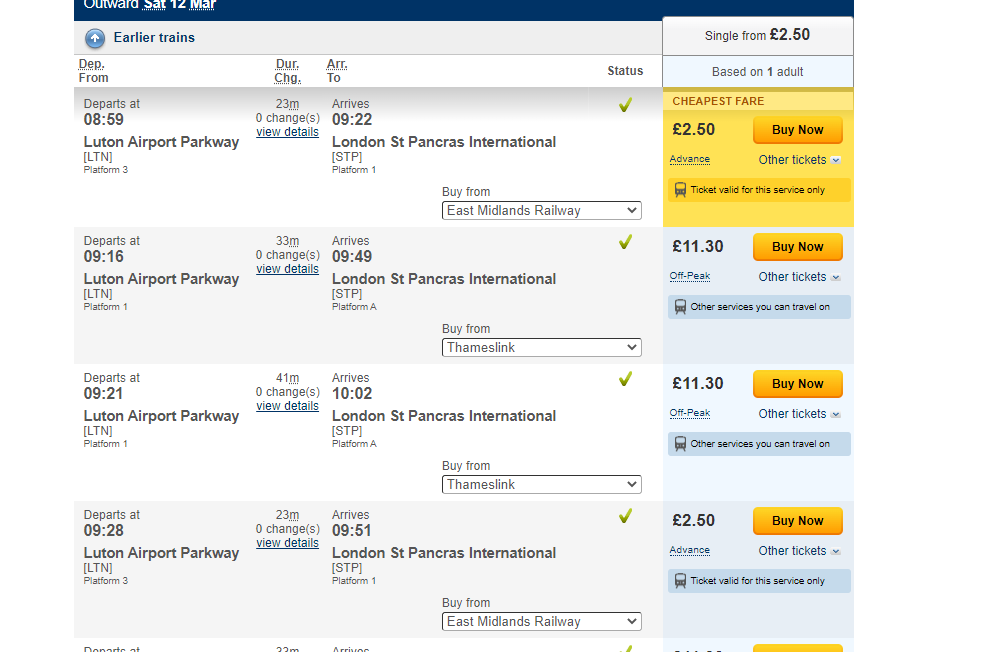The height and width of the screenshot is (652, 983).
Task: Click train icon on 09:16 other services note
Action: 680,307
